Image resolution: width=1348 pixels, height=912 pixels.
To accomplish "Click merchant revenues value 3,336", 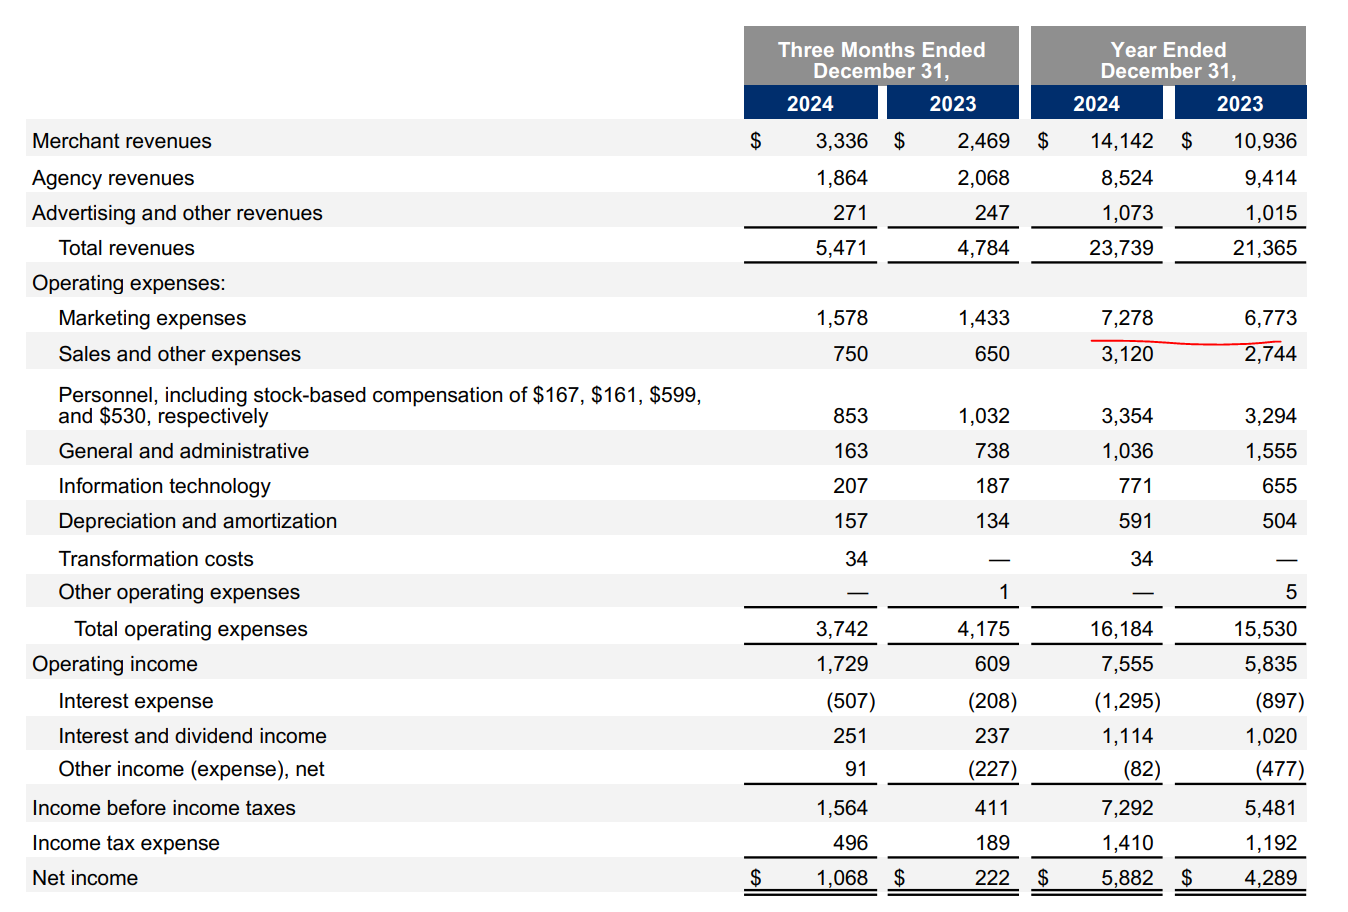I will tap(841, 141).
